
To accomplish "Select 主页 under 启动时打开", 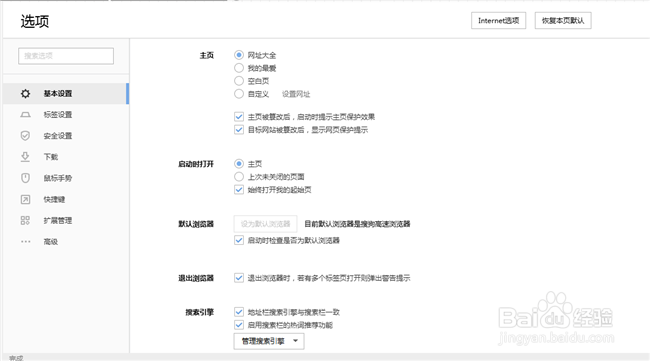I will point(239,164).
